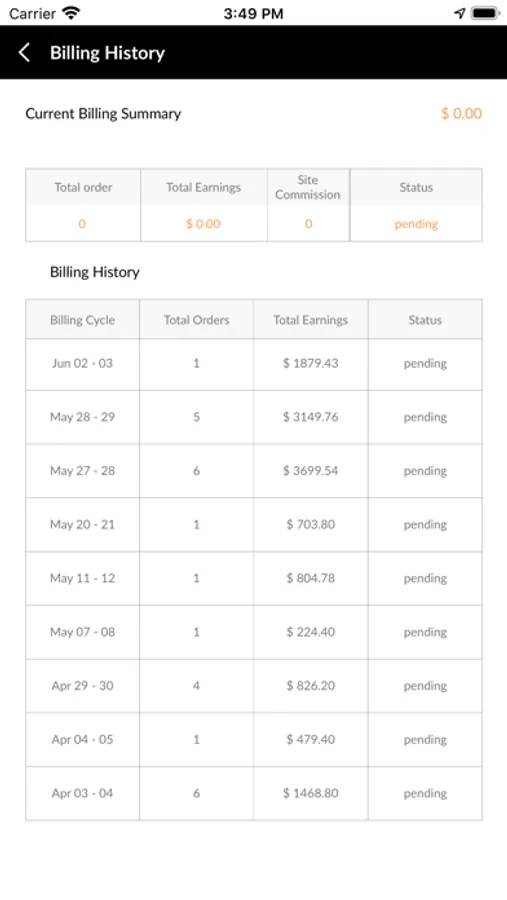507x900 pixels.
Task: Tap the orange pending status in summary
Action: [x=416, y=224]
